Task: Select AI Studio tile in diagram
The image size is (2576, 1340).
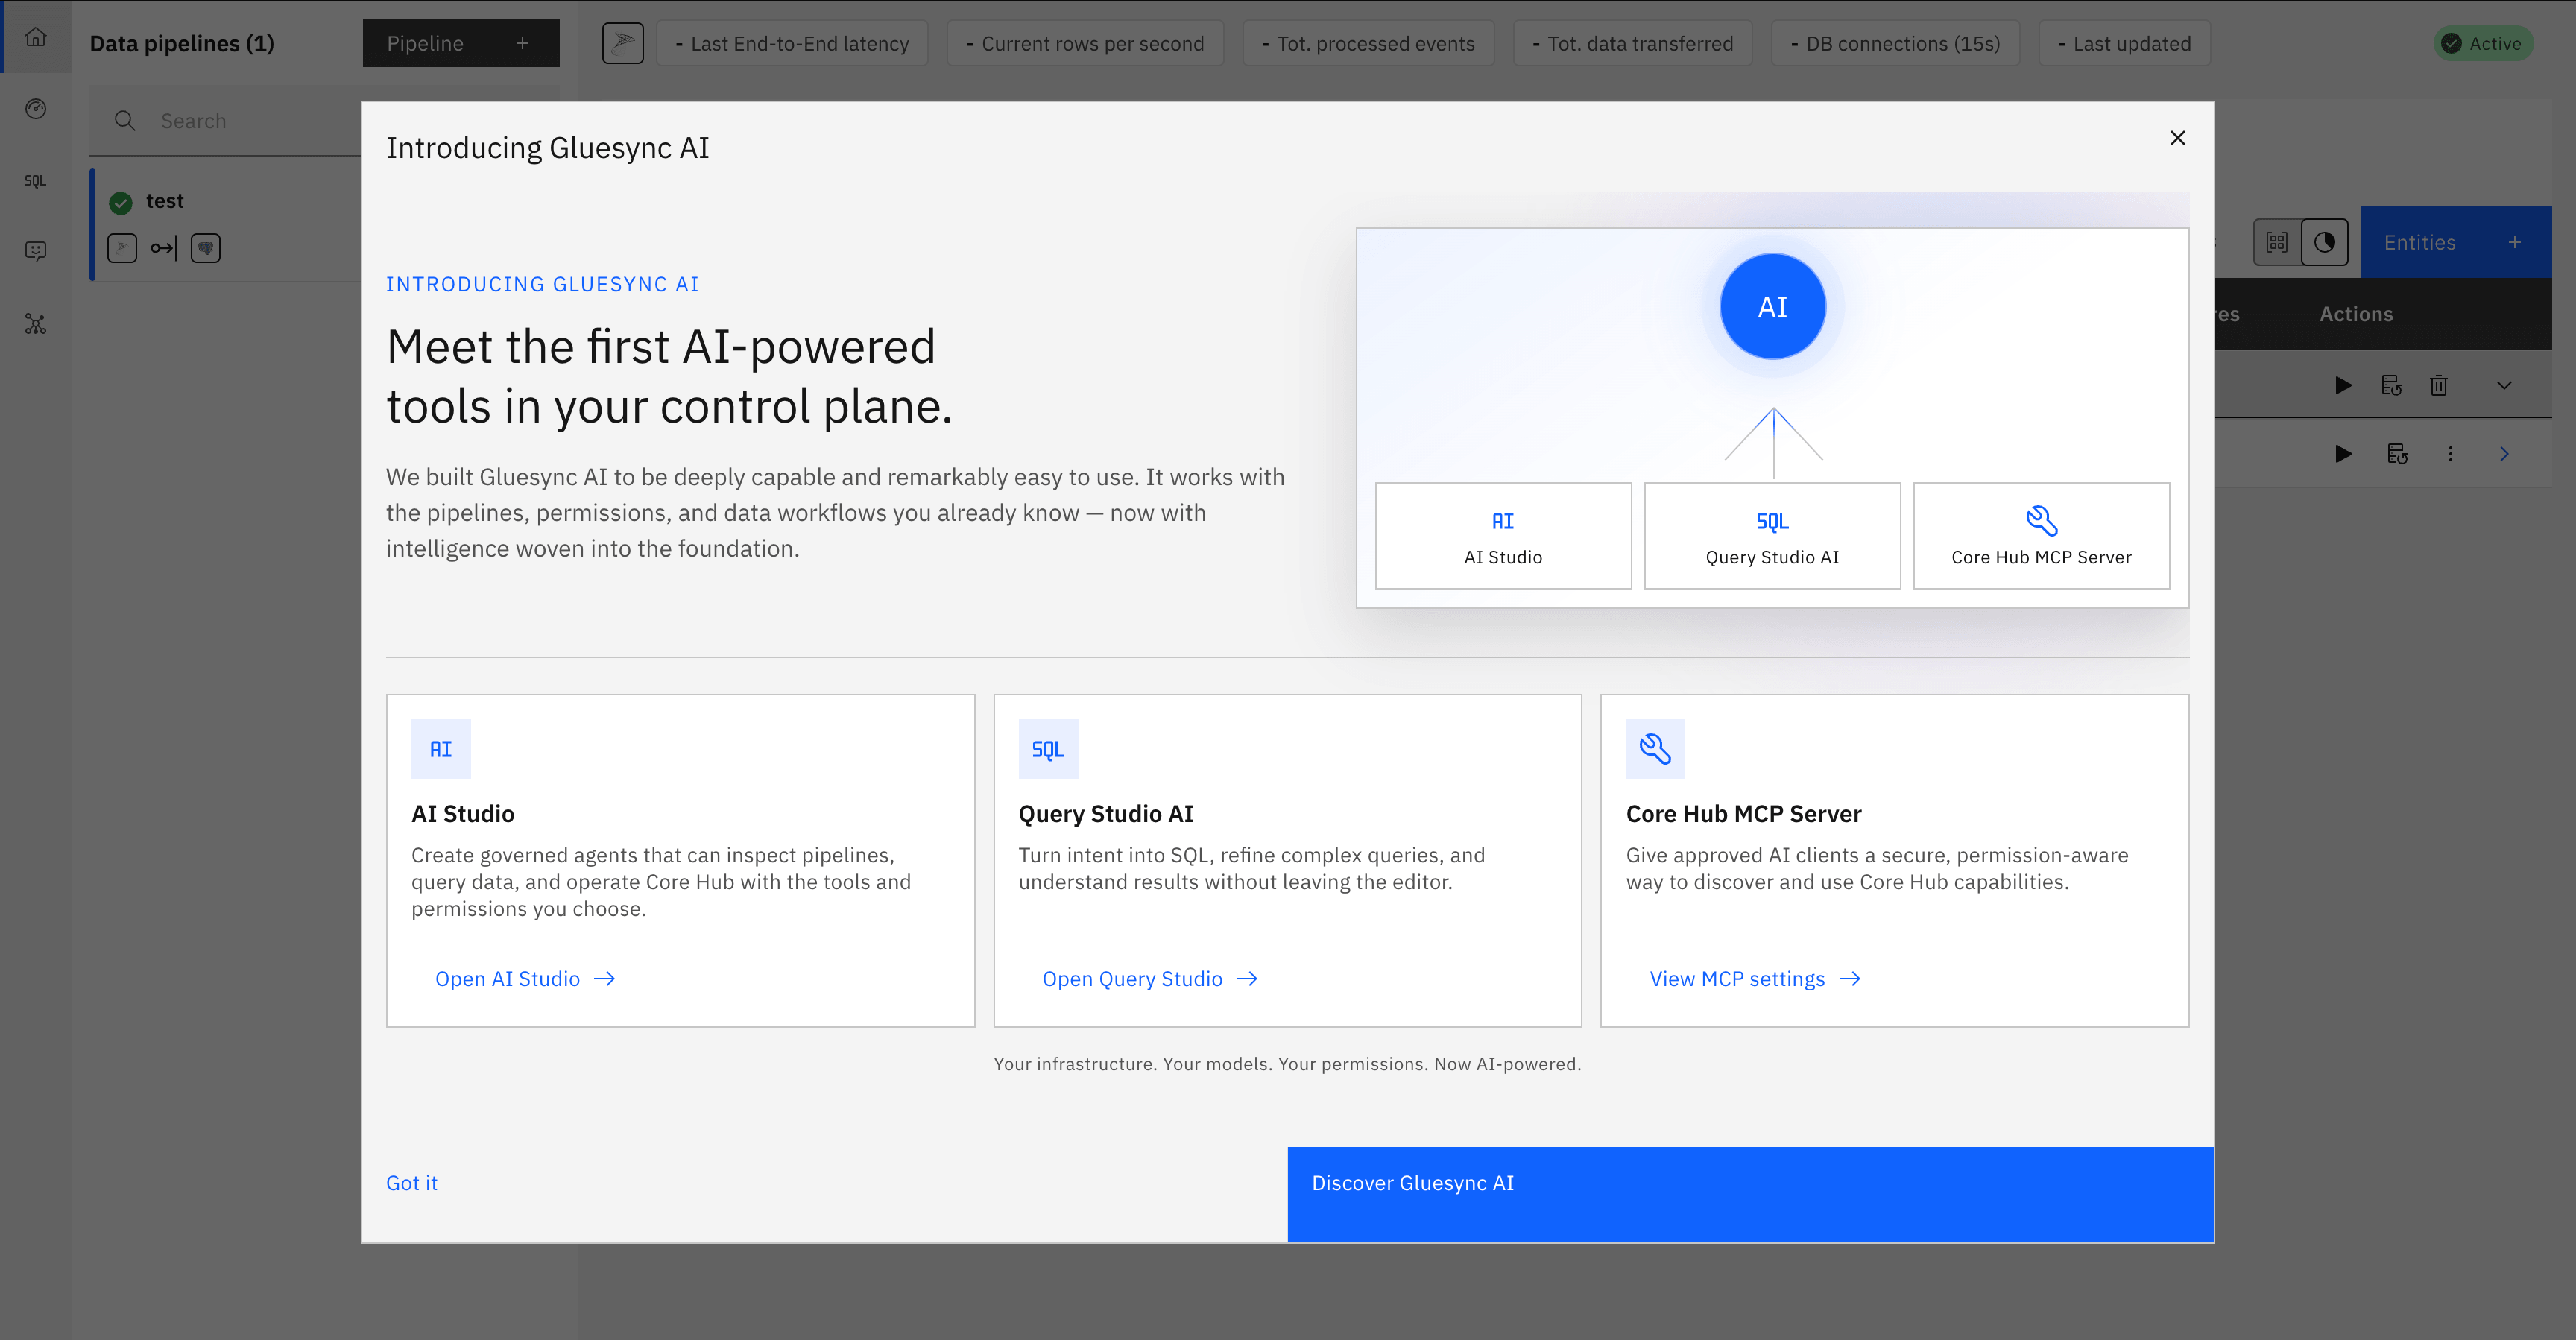Action: pos(1503,536)
